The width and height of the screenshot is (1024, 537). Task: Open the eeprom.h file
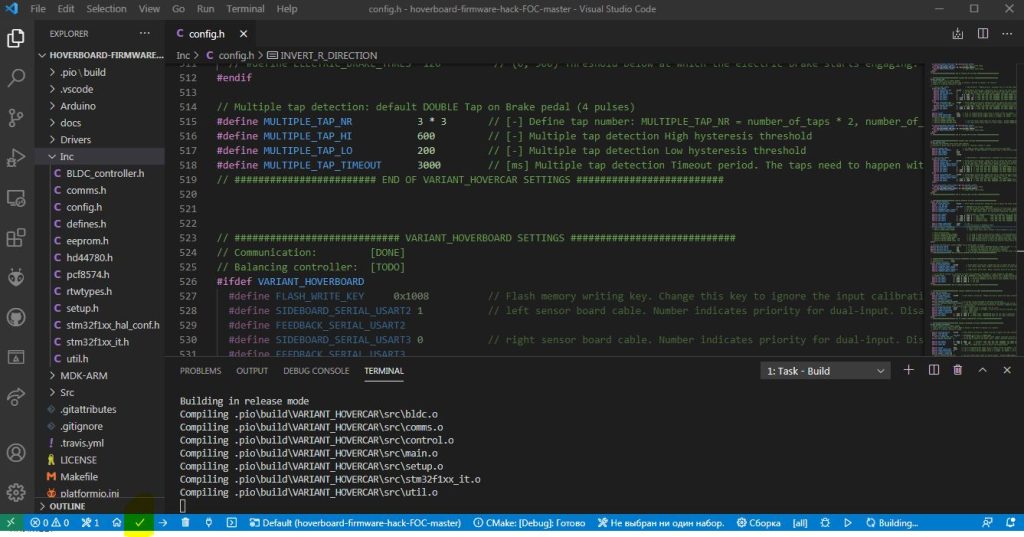pos(86,241)
